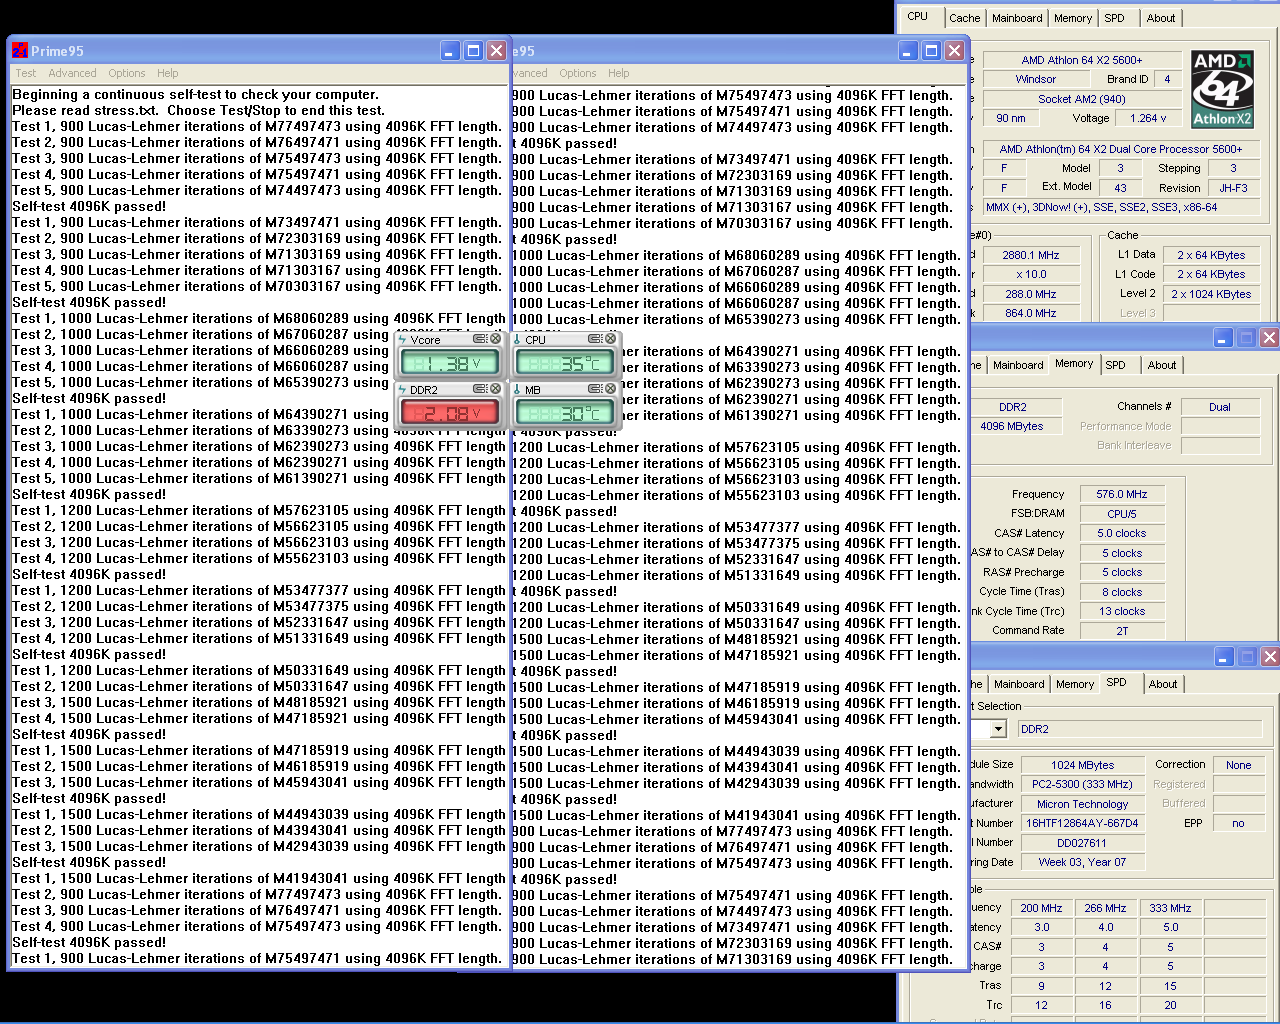Click the thermometer icon on the MB widget
The image size is (1280, 1024).
[x=518, y=389]
